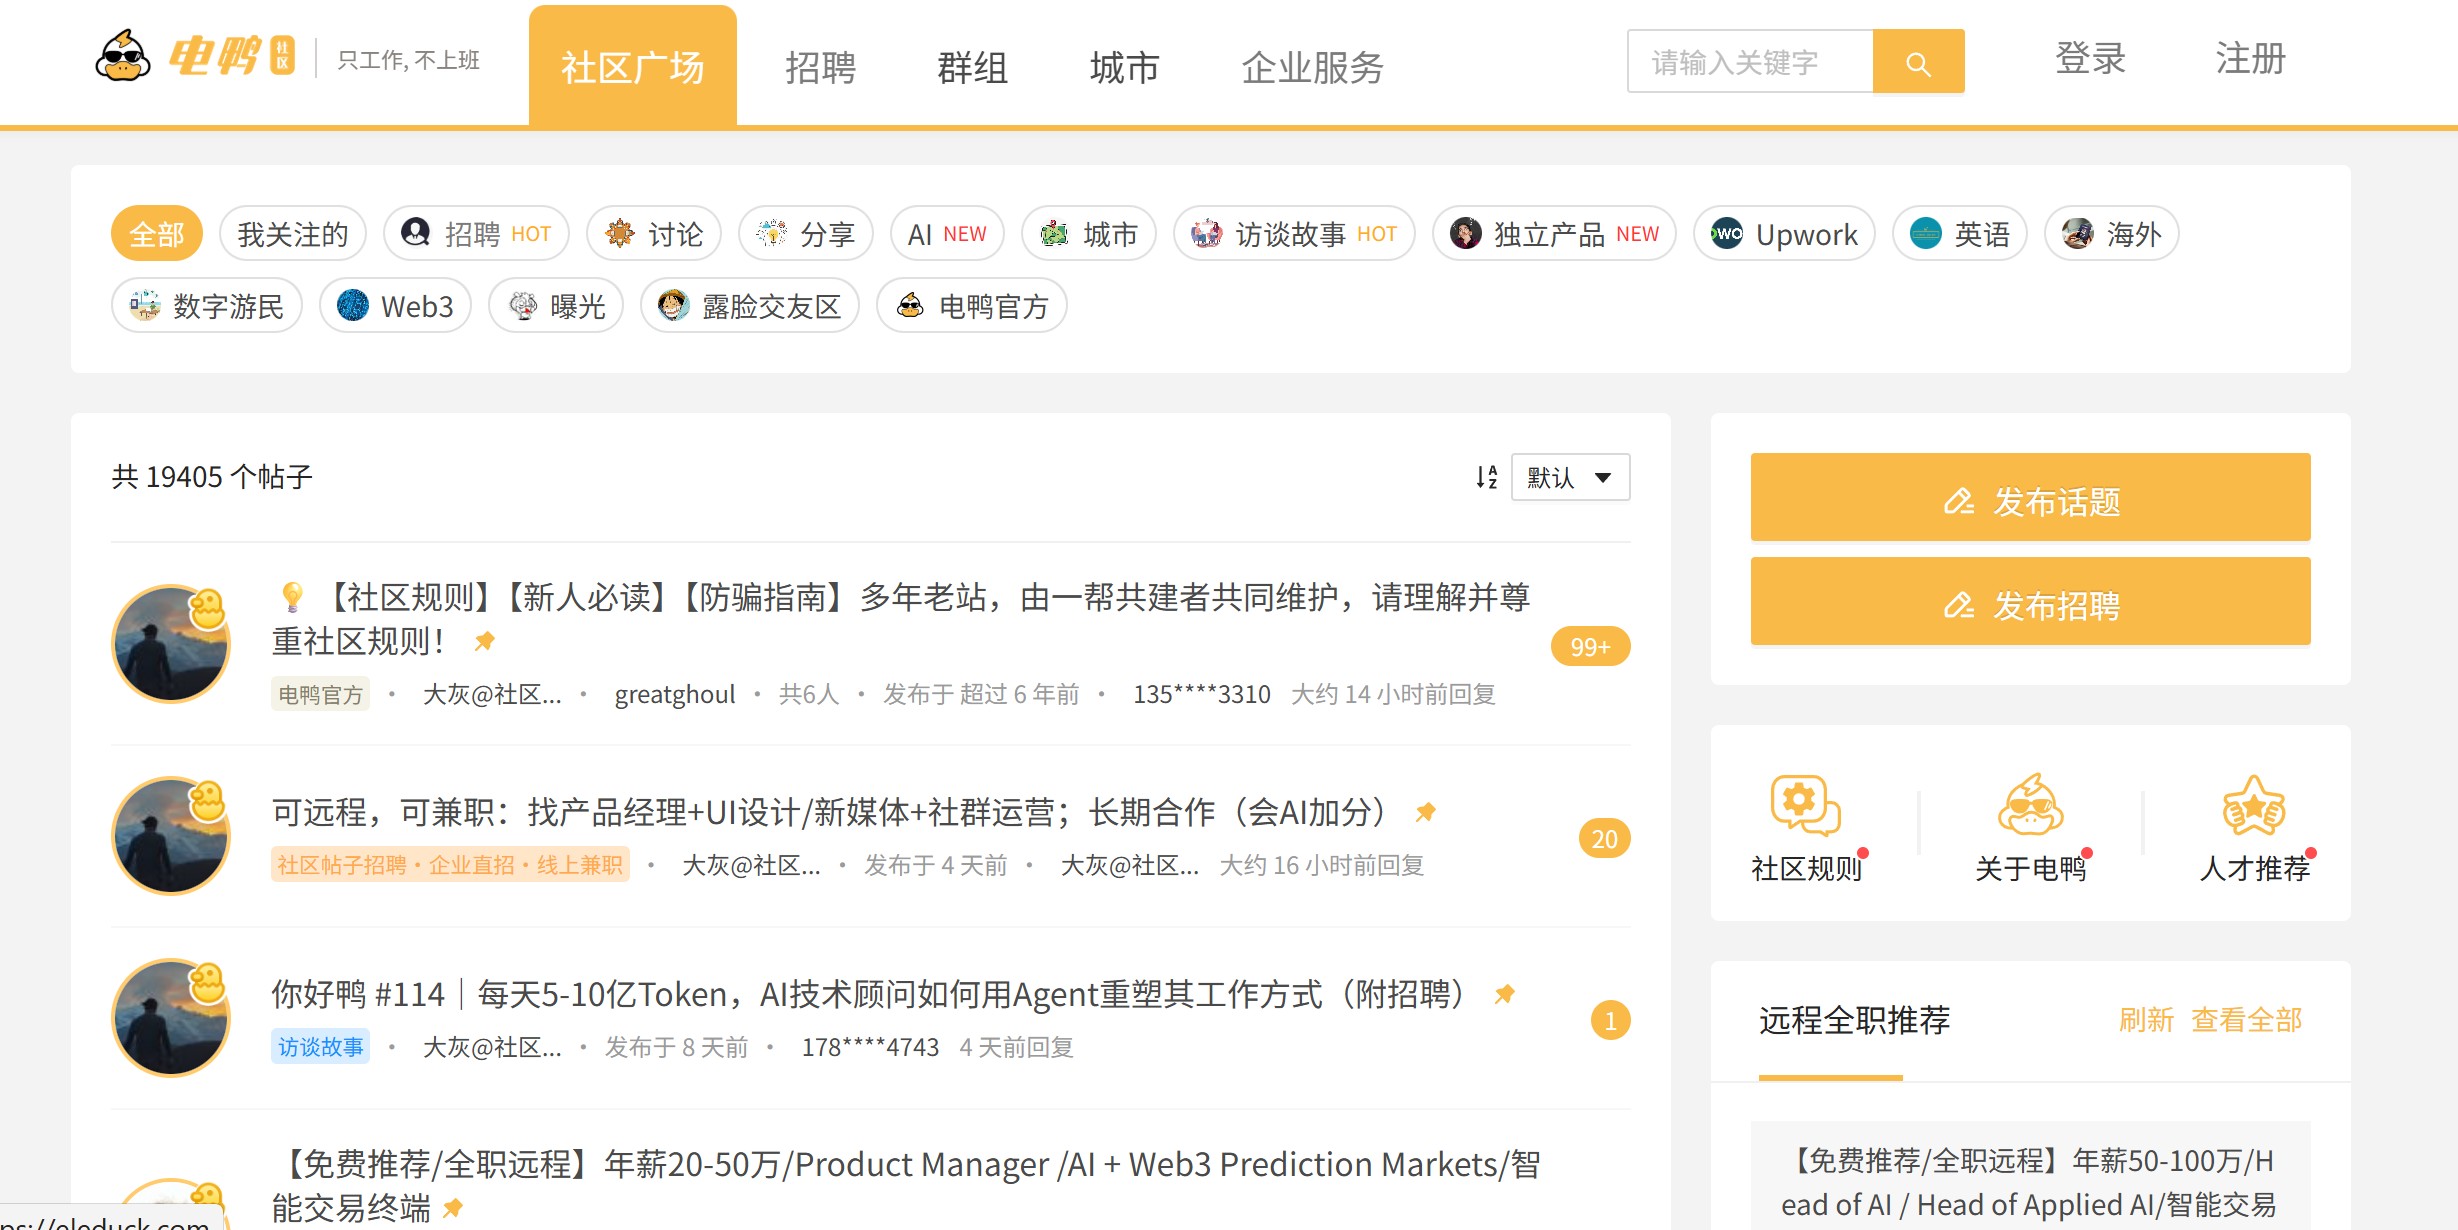This screenshot has height=1230, width=2458.
Task: Filter posts by 我关注的
Action: click(x=293, y=234)
